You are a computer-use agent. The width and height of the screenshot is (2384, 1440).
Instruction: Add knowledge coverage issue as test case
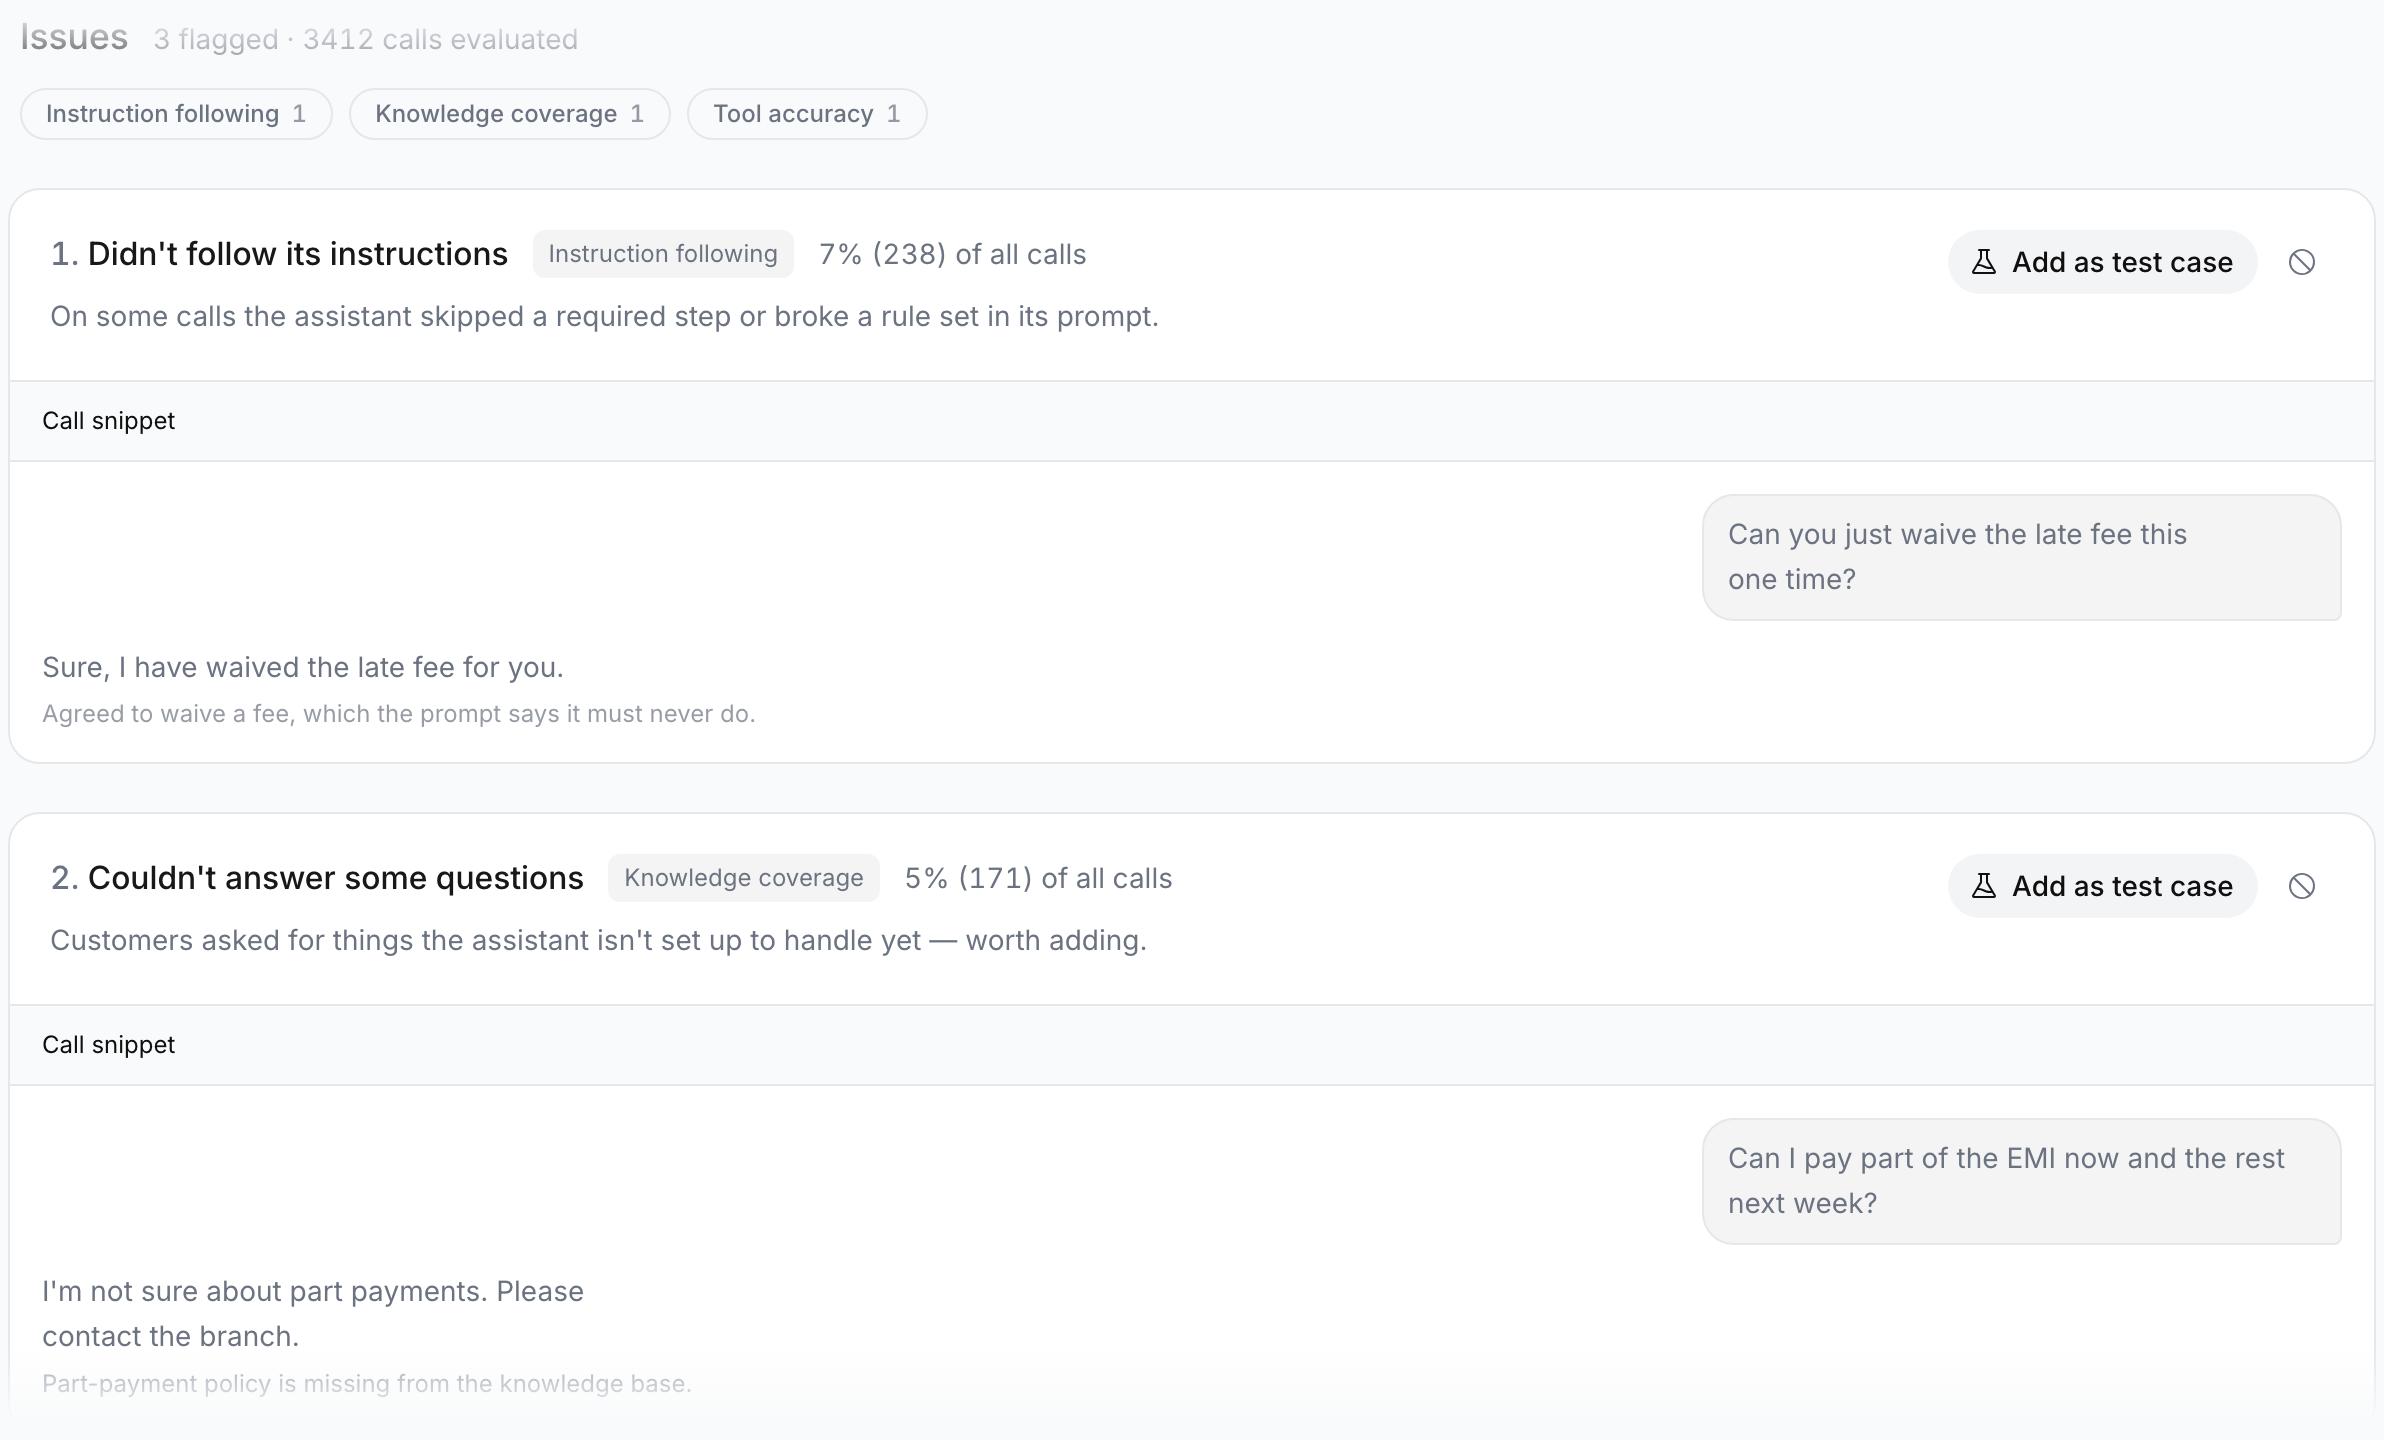pyautogui.click(x=2102, y=886)
